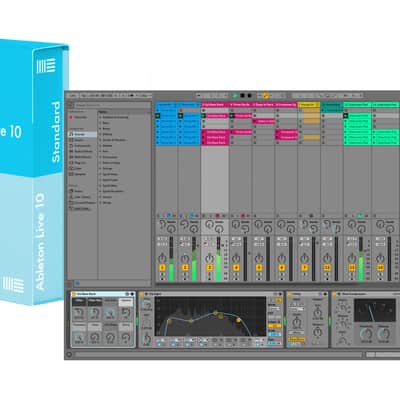Select the teal track's title header
The width and height of the screenshot is (400, 400).
point(332,105)
